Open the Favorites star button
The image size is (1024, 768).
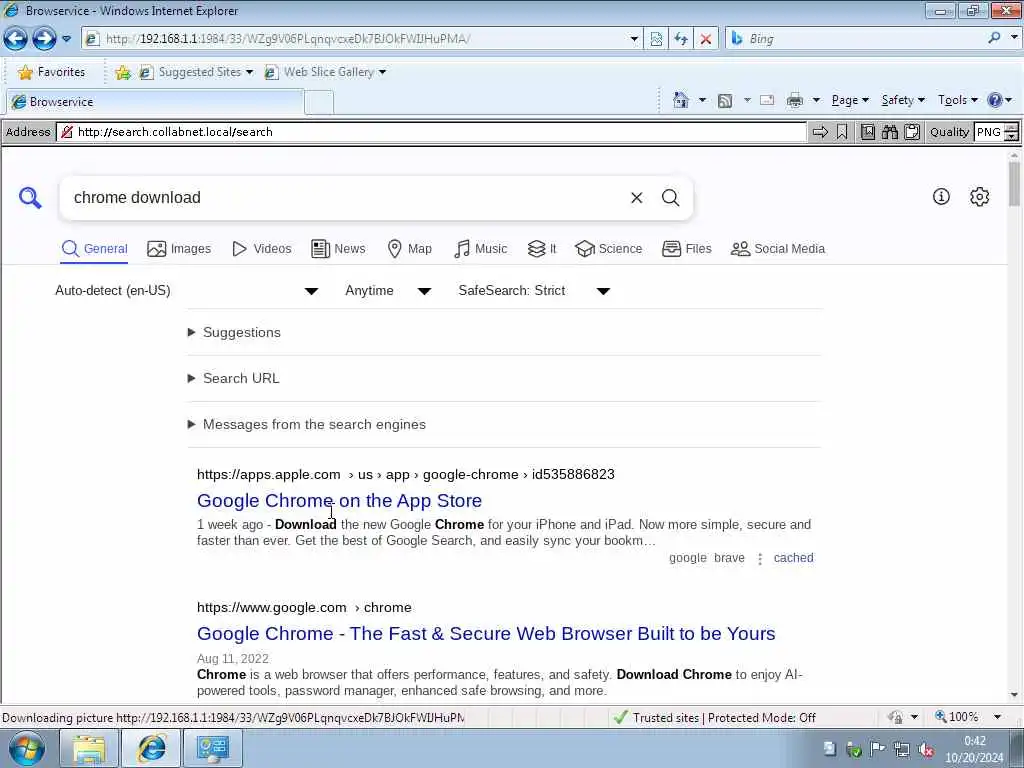pyautogui.click(x=52, y=72)
